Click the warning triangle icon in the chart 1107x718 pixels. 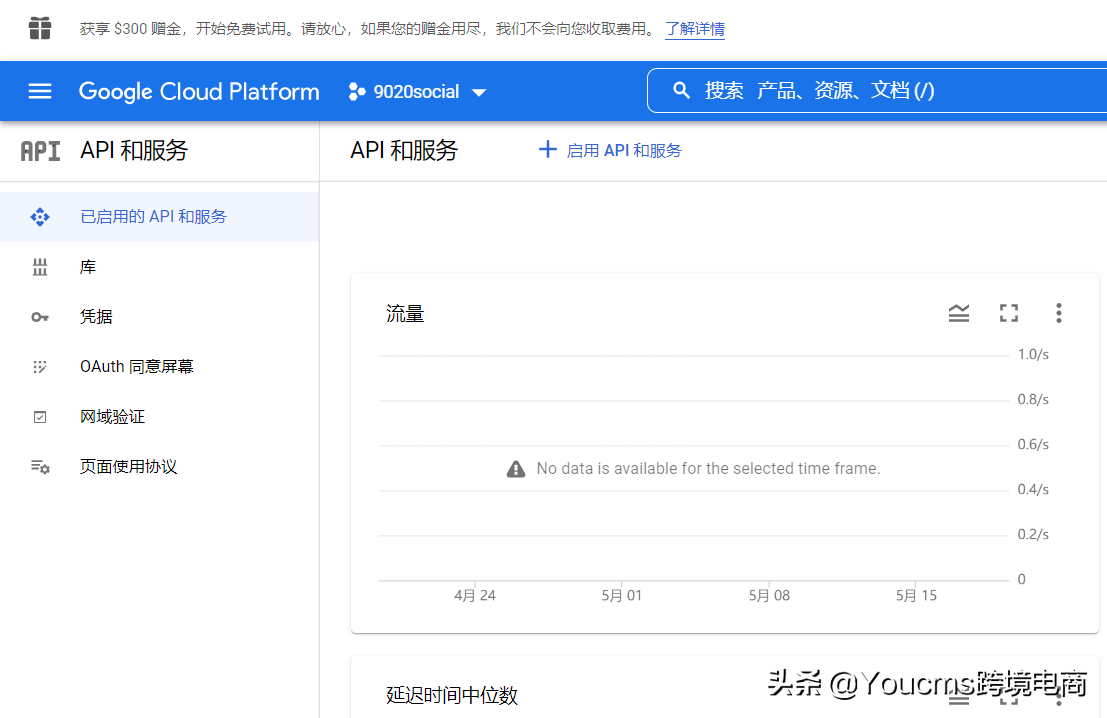pyautogui.click(x=516, y=469)
